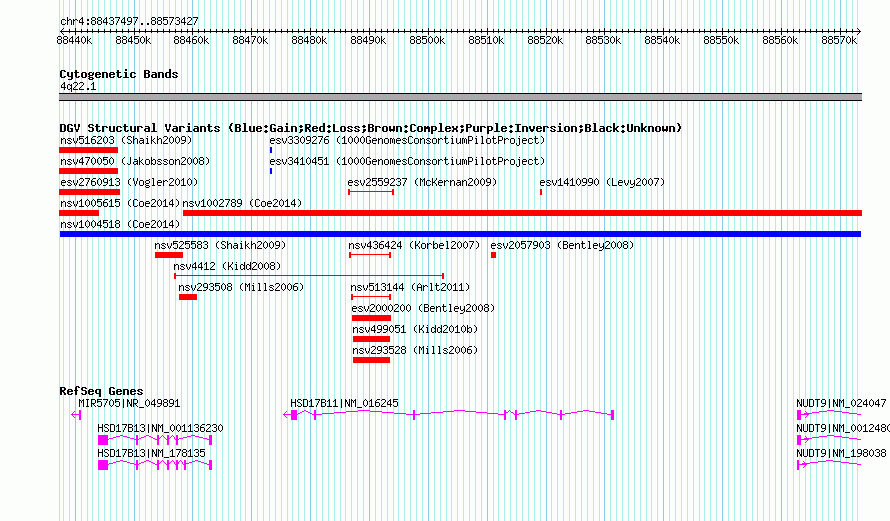Open the esv2760913 (Vogler2010) variant
The width and height of the screenshot is (890, 521).
tap(129, 182)
